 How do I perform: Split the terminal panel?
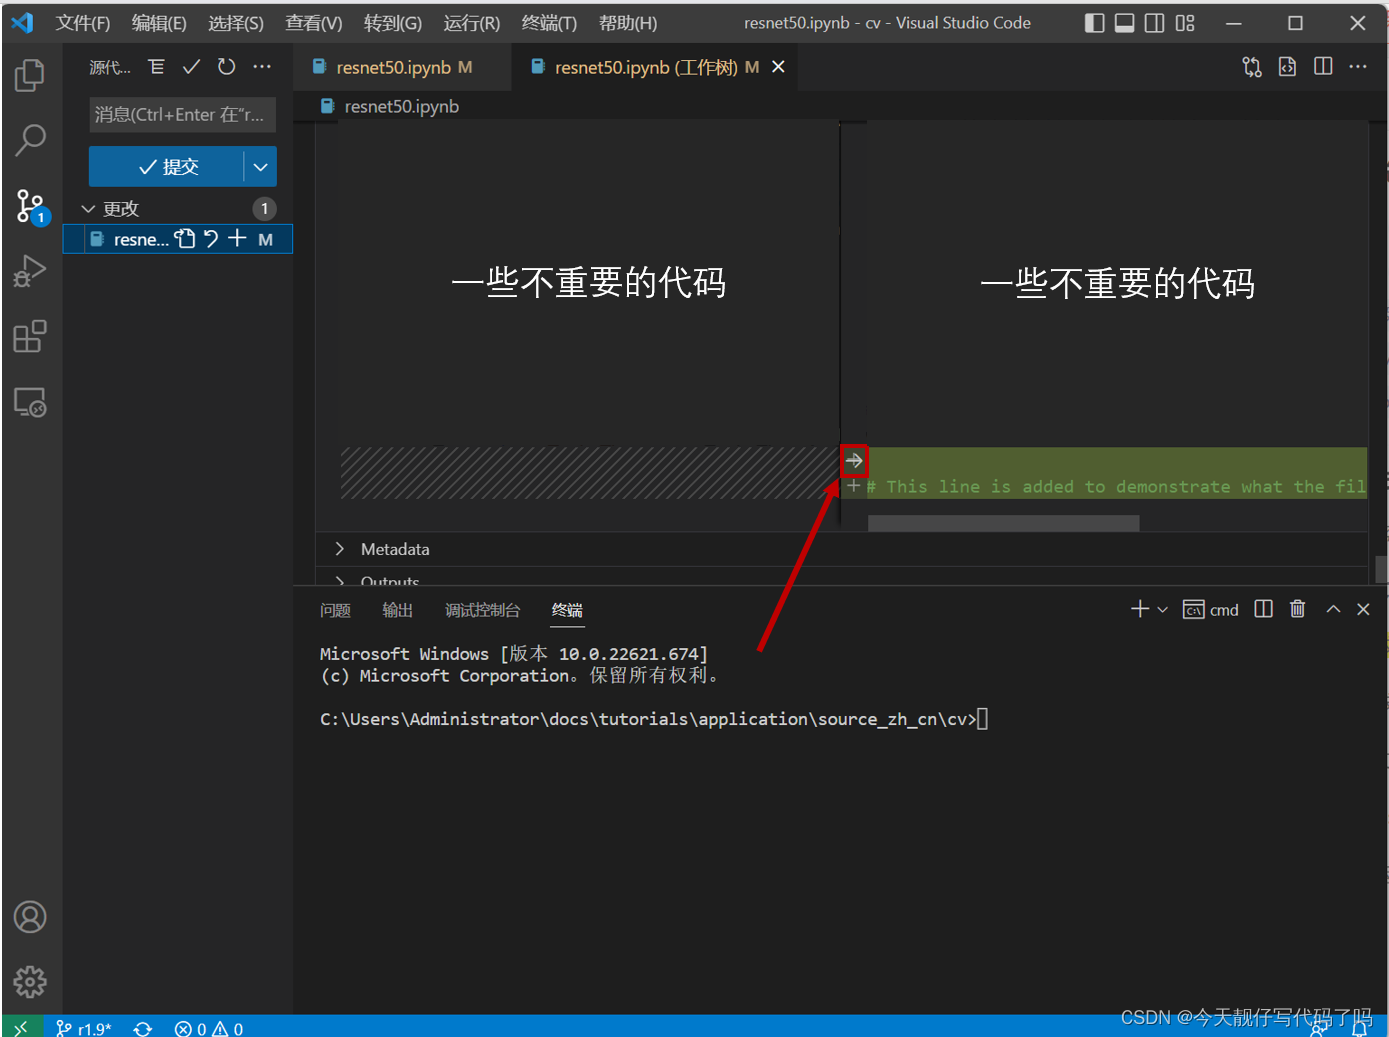[1264, 609]
